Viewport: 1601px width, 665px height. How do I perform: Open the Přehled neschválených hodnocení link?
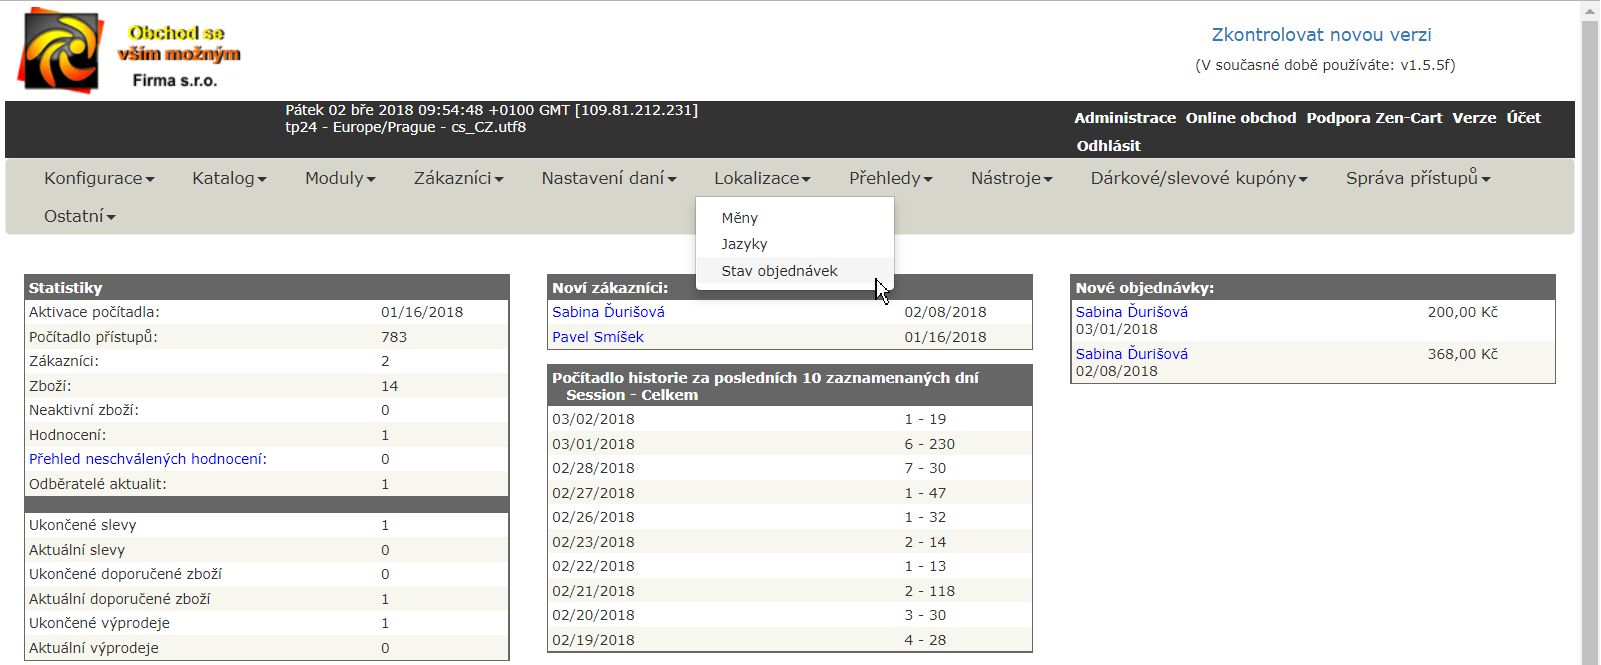[148, 459]
